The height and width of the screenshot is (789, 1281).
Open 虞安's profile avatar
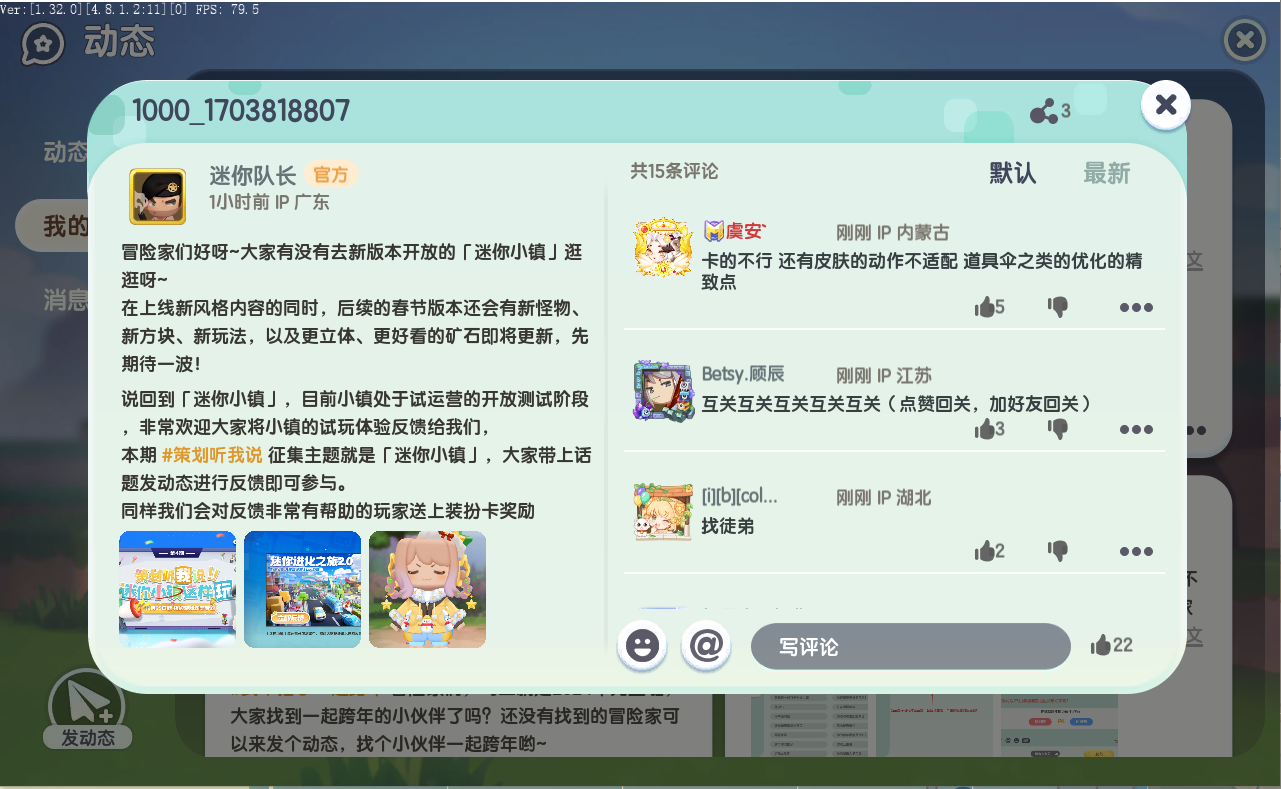[663, 247]
